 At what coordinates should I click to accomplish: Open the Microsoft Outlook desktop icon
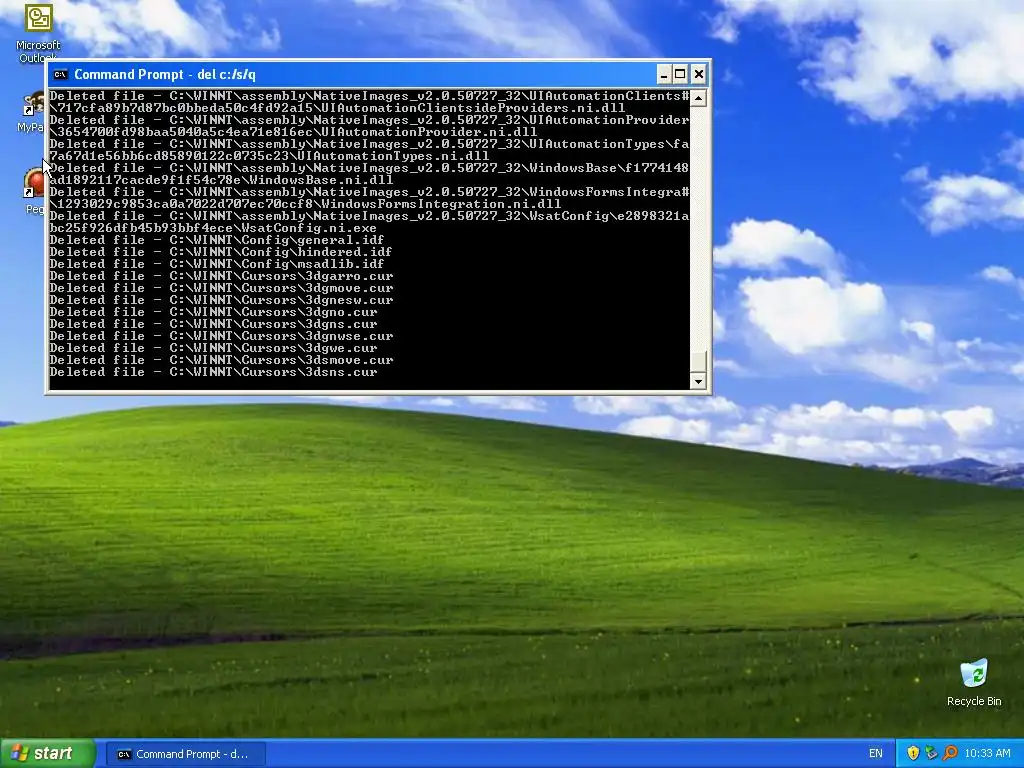pos(38,32)
